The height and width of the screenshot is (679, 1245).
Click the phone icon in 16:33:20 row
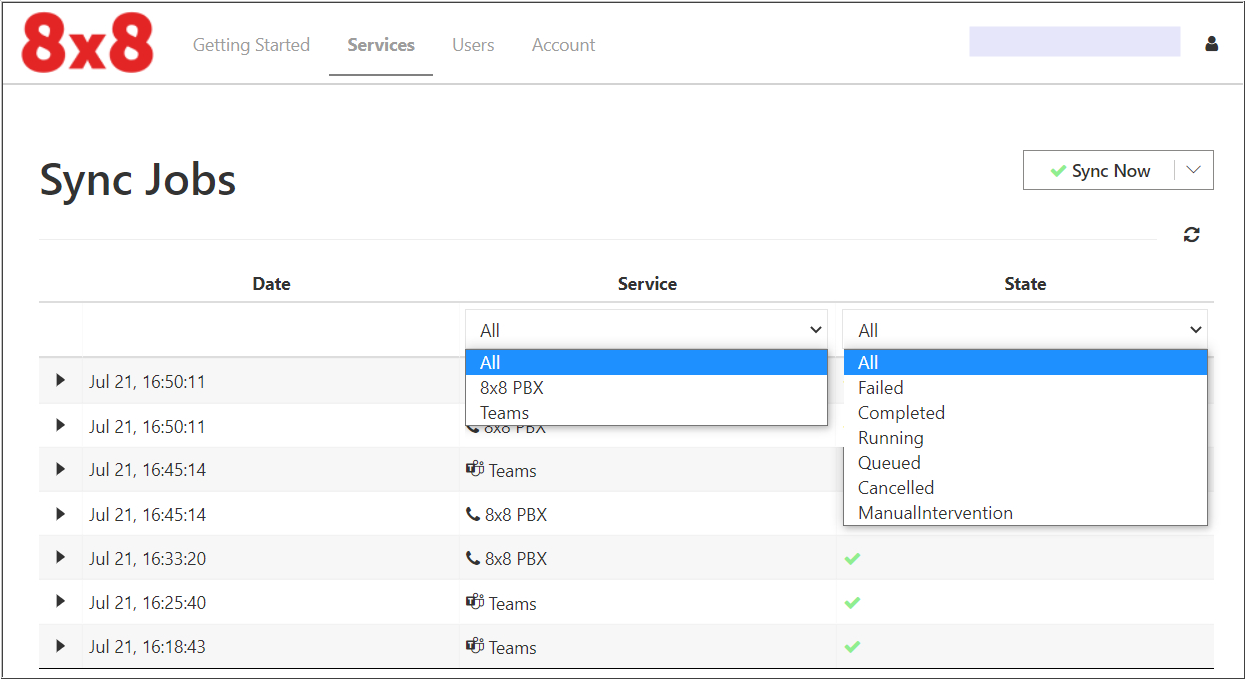tap(473, 559)
